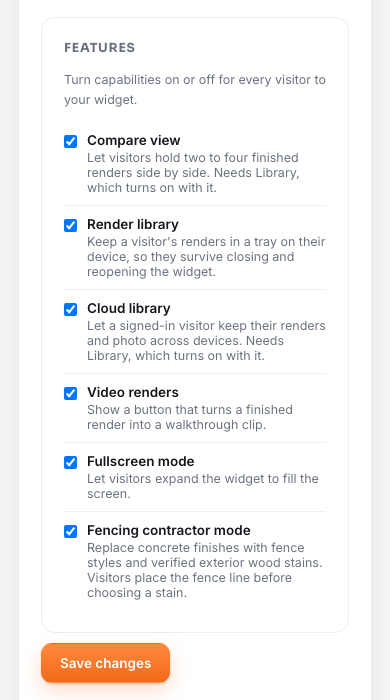Uncheck the Compare view checkbox
This screenshot has width=390, height=700.
(71, 142)
